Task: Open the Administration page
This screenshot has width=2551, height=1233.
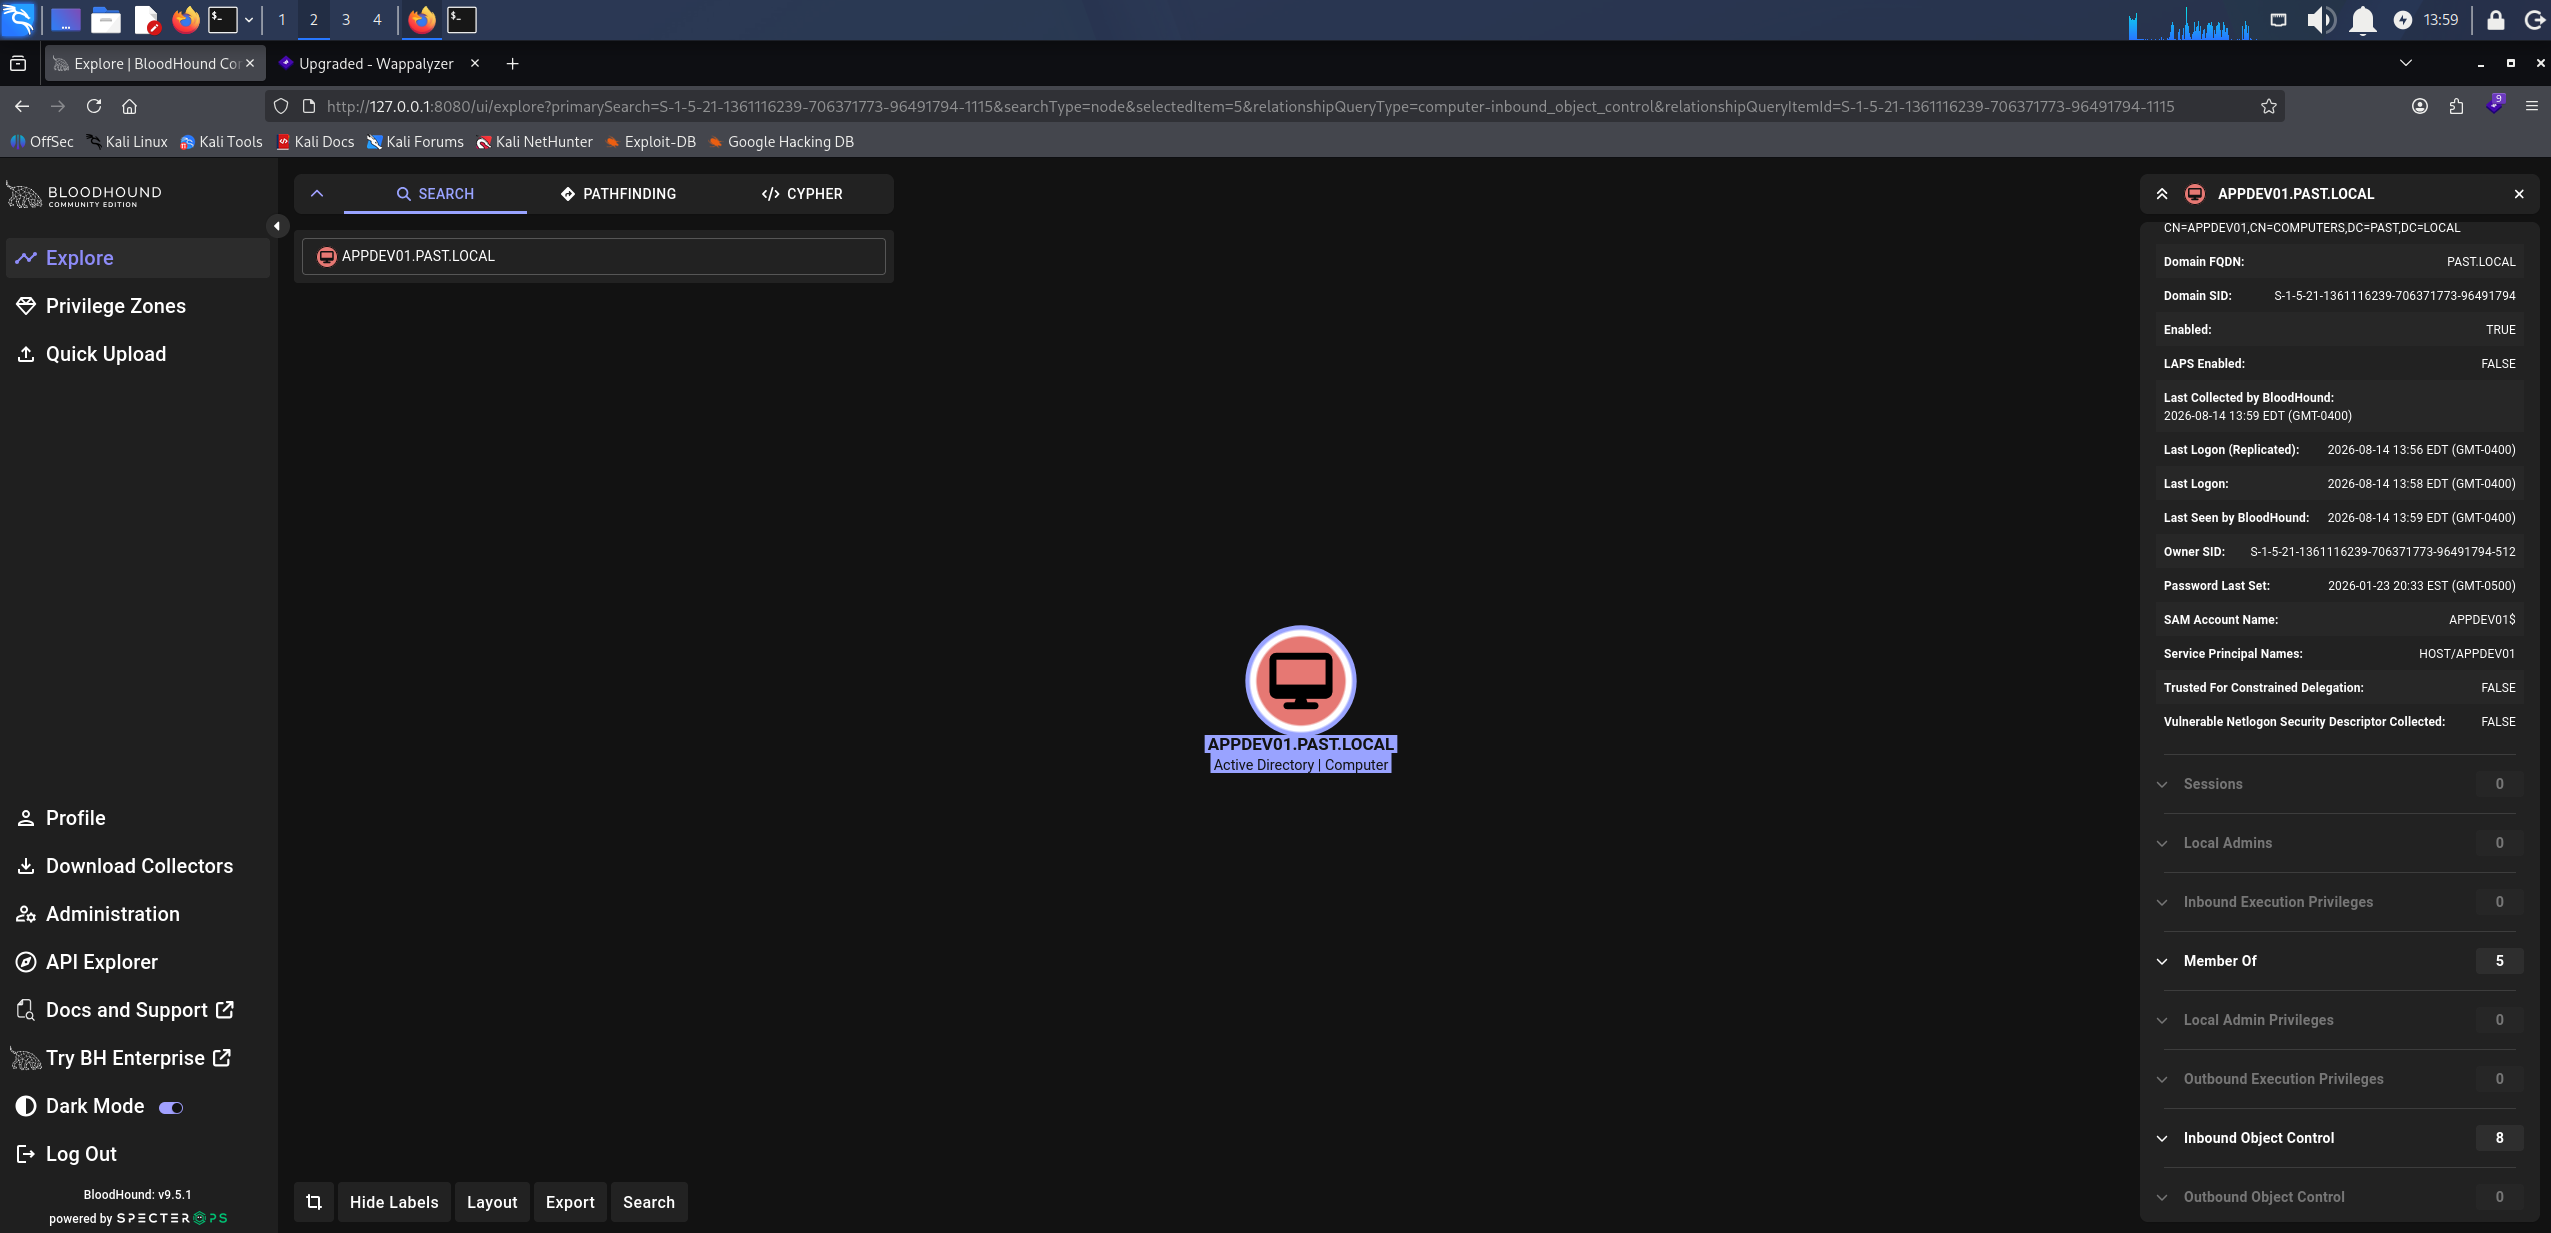Action: [x=137, y=914]
